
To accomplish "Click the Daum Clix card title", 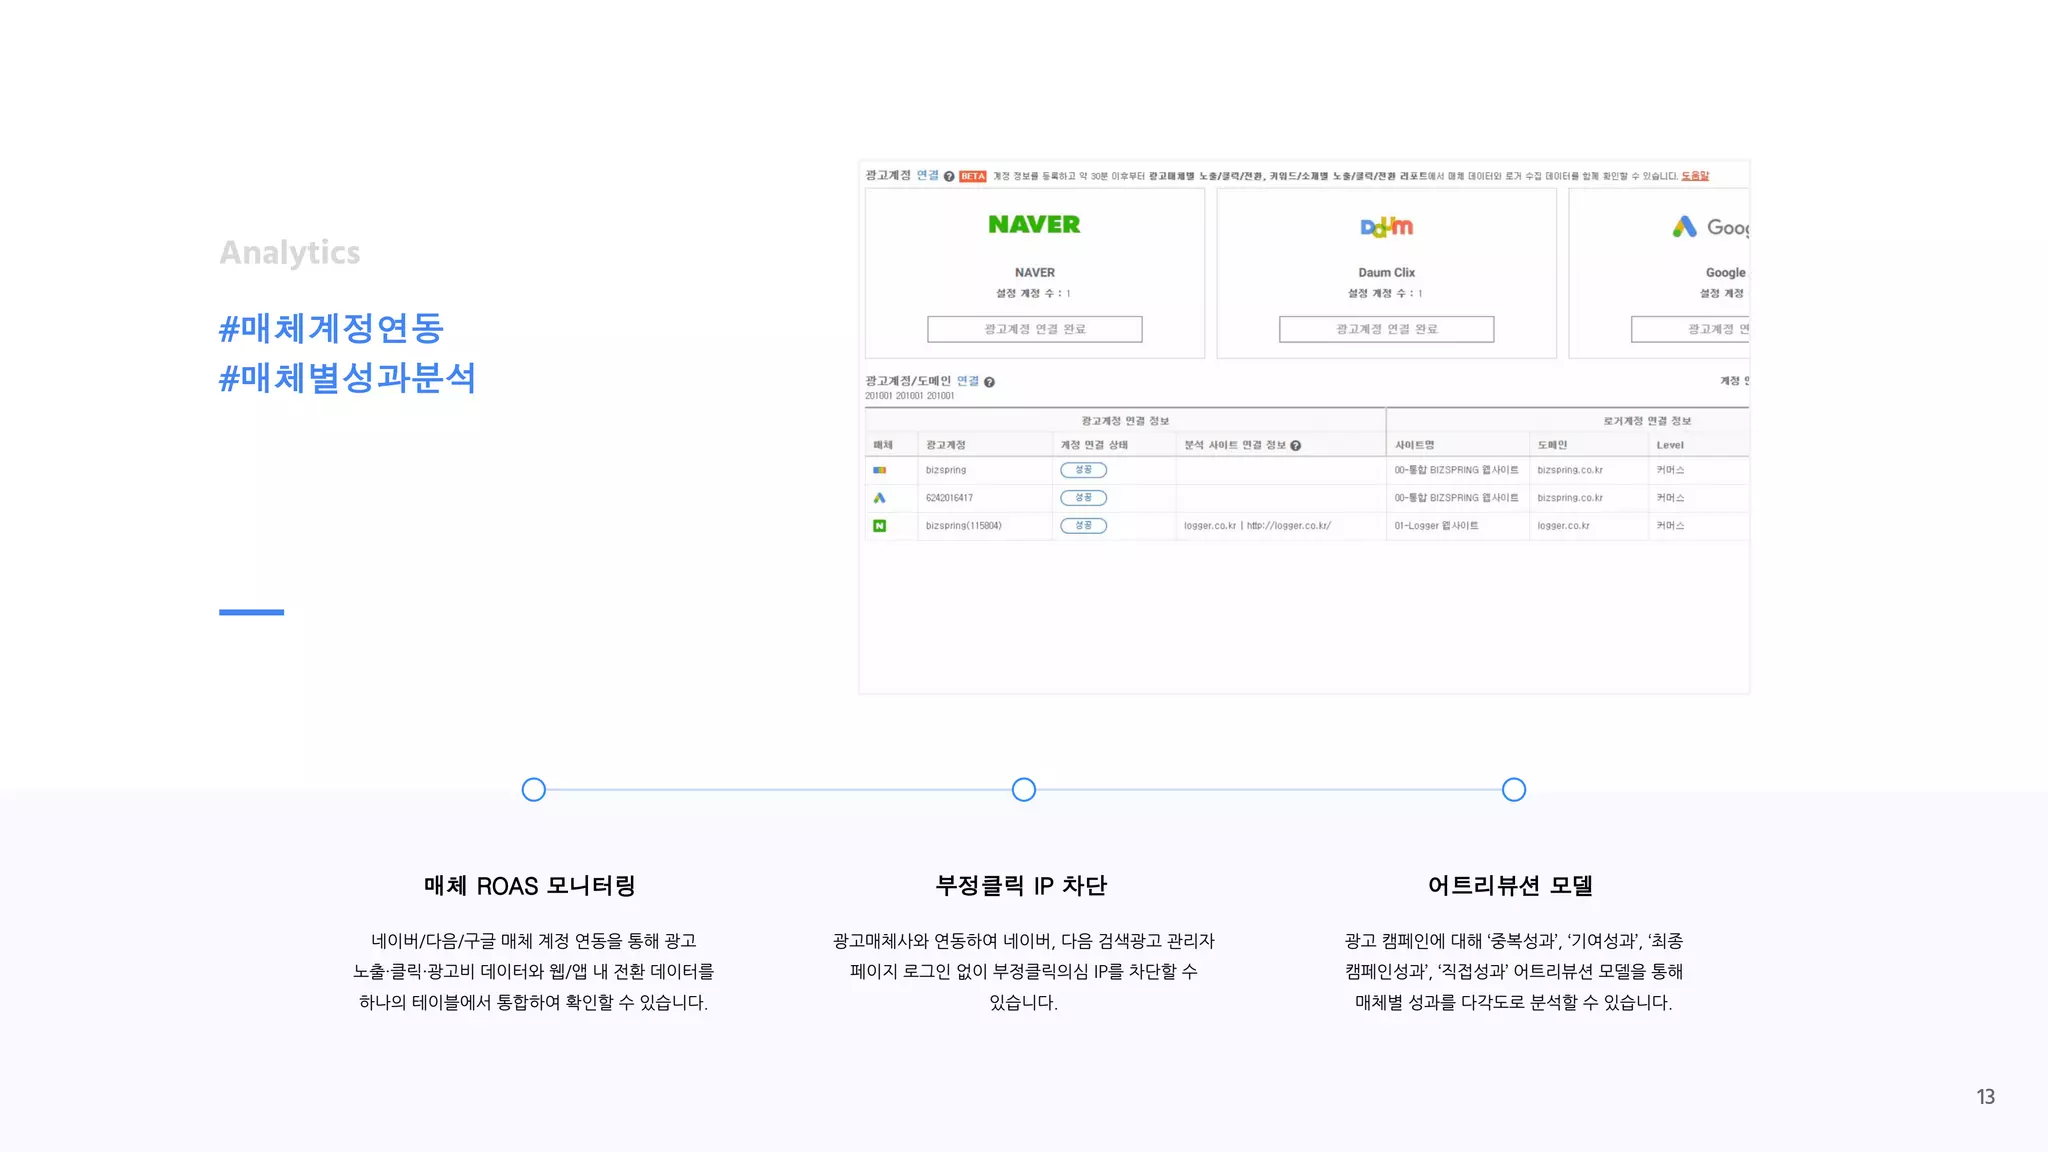I will tap(1386, 273).
